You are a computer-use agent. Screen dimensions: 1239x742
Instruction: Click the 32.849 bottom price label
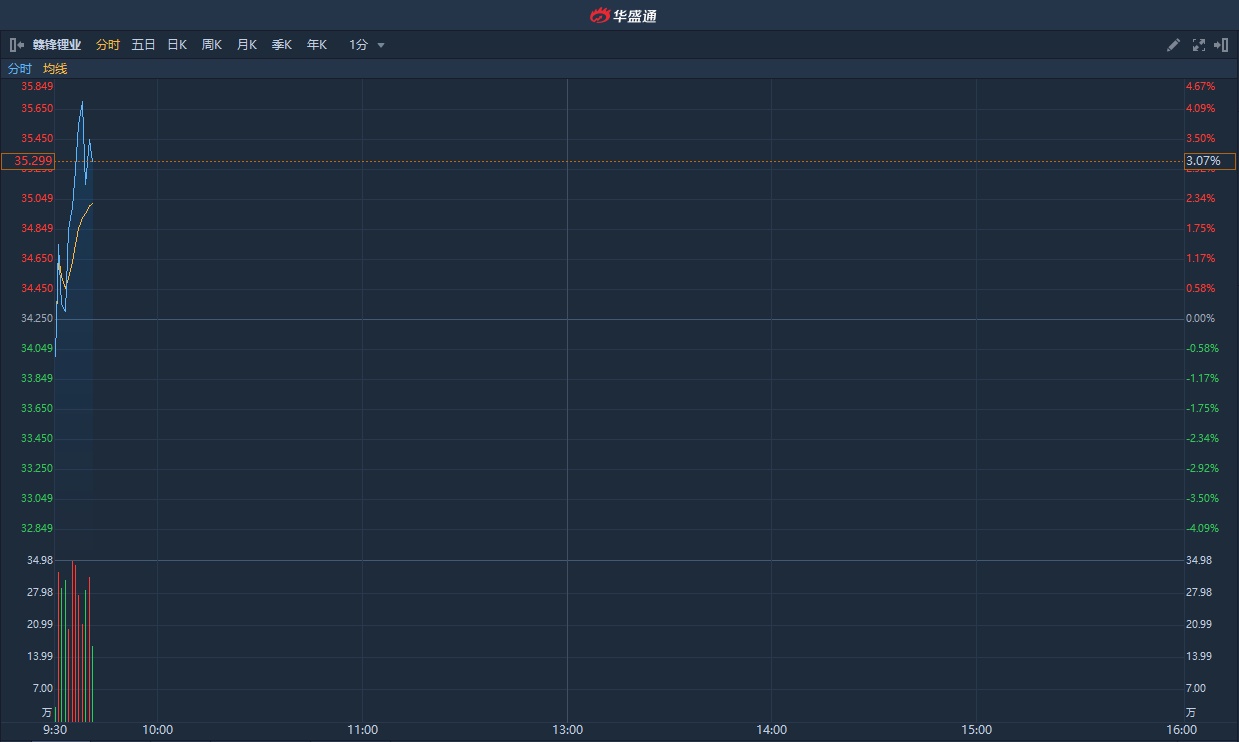(37, 529)
